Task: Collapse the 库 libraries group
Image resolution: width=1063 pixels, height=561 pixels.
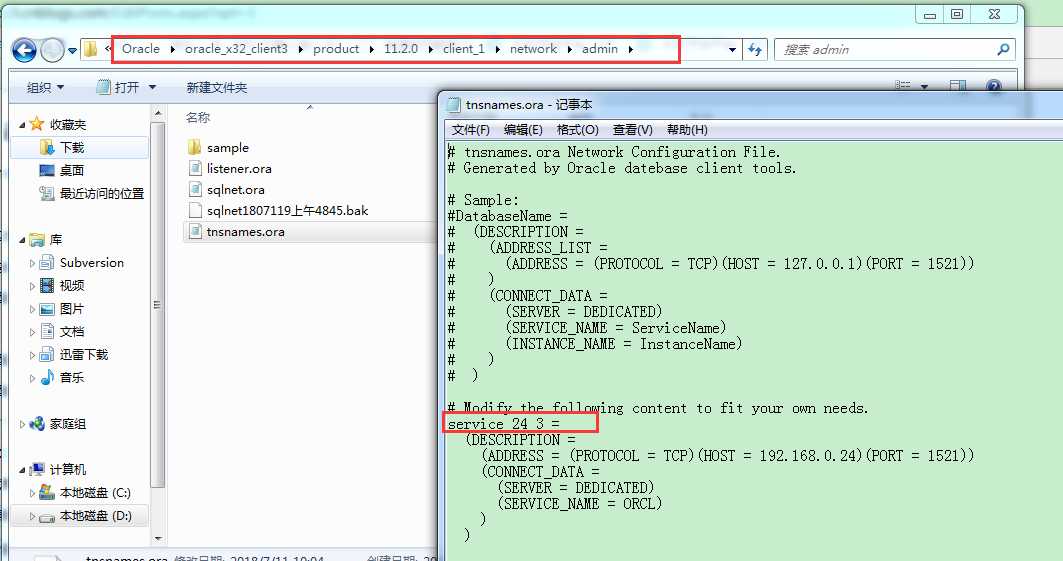Action: 22,240
